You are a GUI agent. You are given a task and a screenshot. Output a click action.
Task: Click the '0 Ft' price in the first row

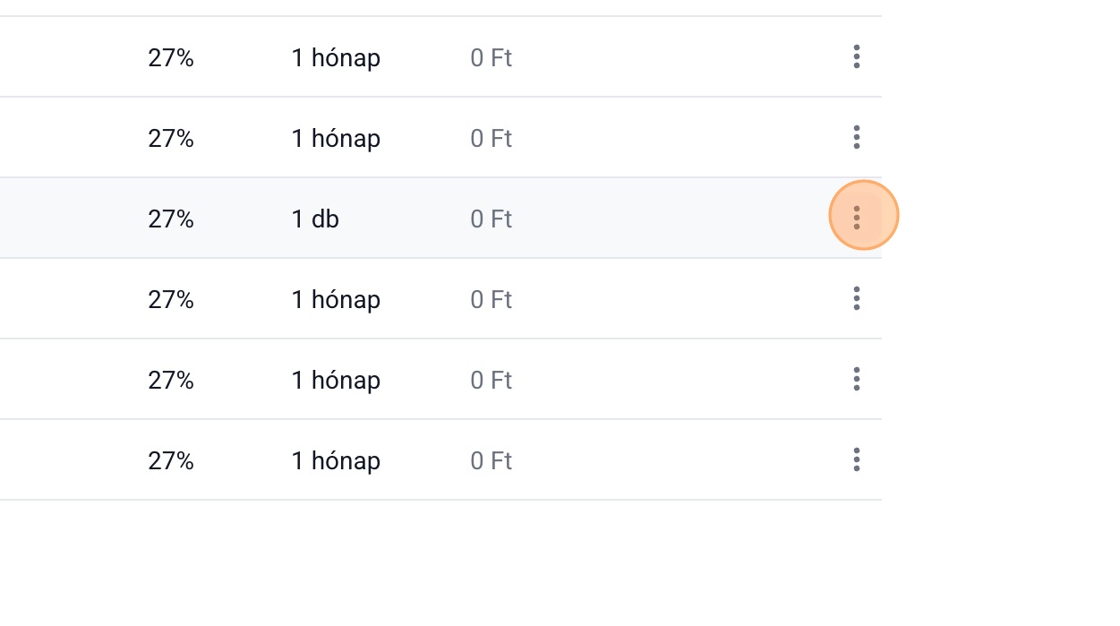point(491,58)
